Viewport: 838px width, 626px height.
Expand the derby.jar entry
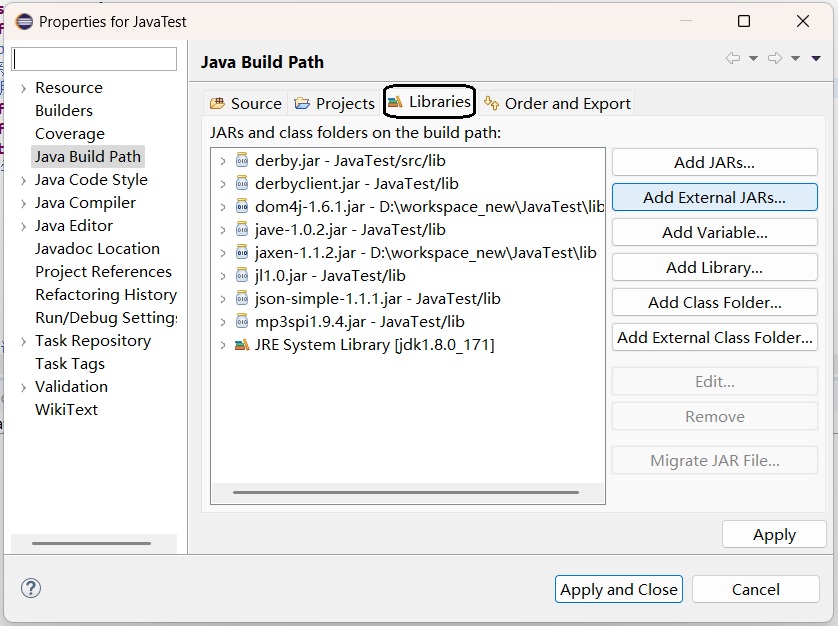[x=223, y=161]
